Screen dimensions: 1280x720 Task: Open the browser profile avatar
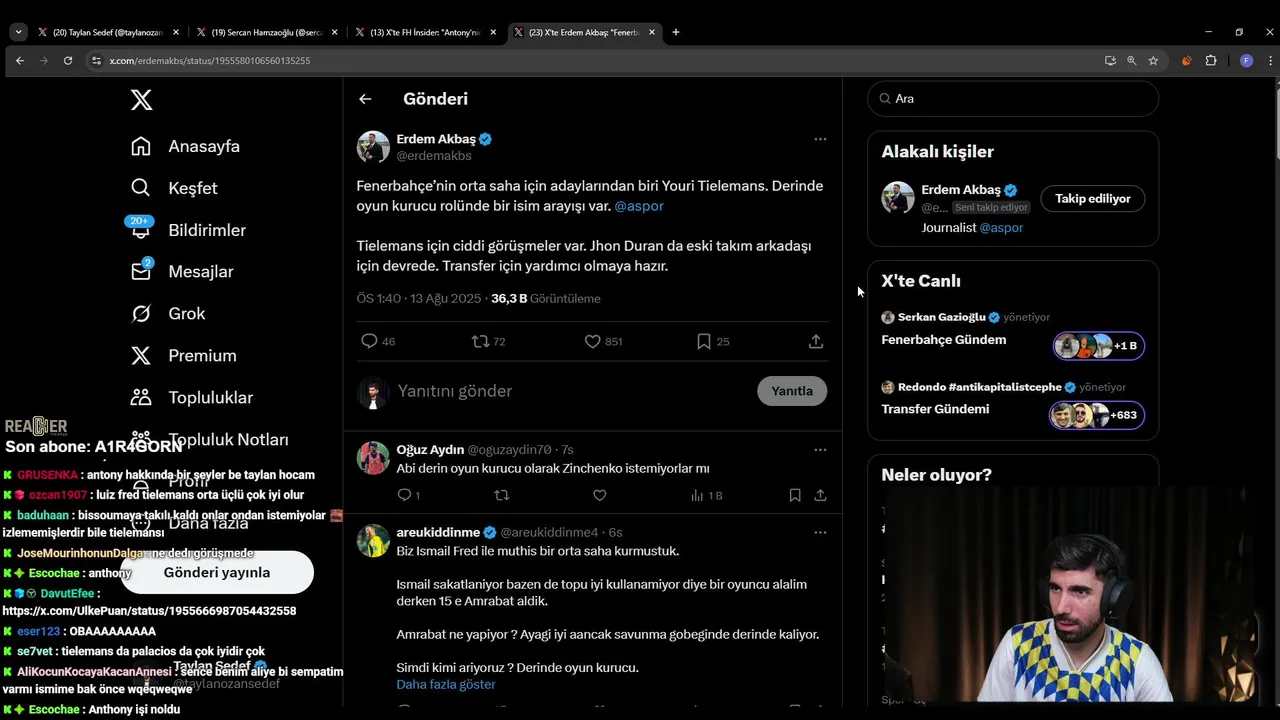coord(1246,61)
